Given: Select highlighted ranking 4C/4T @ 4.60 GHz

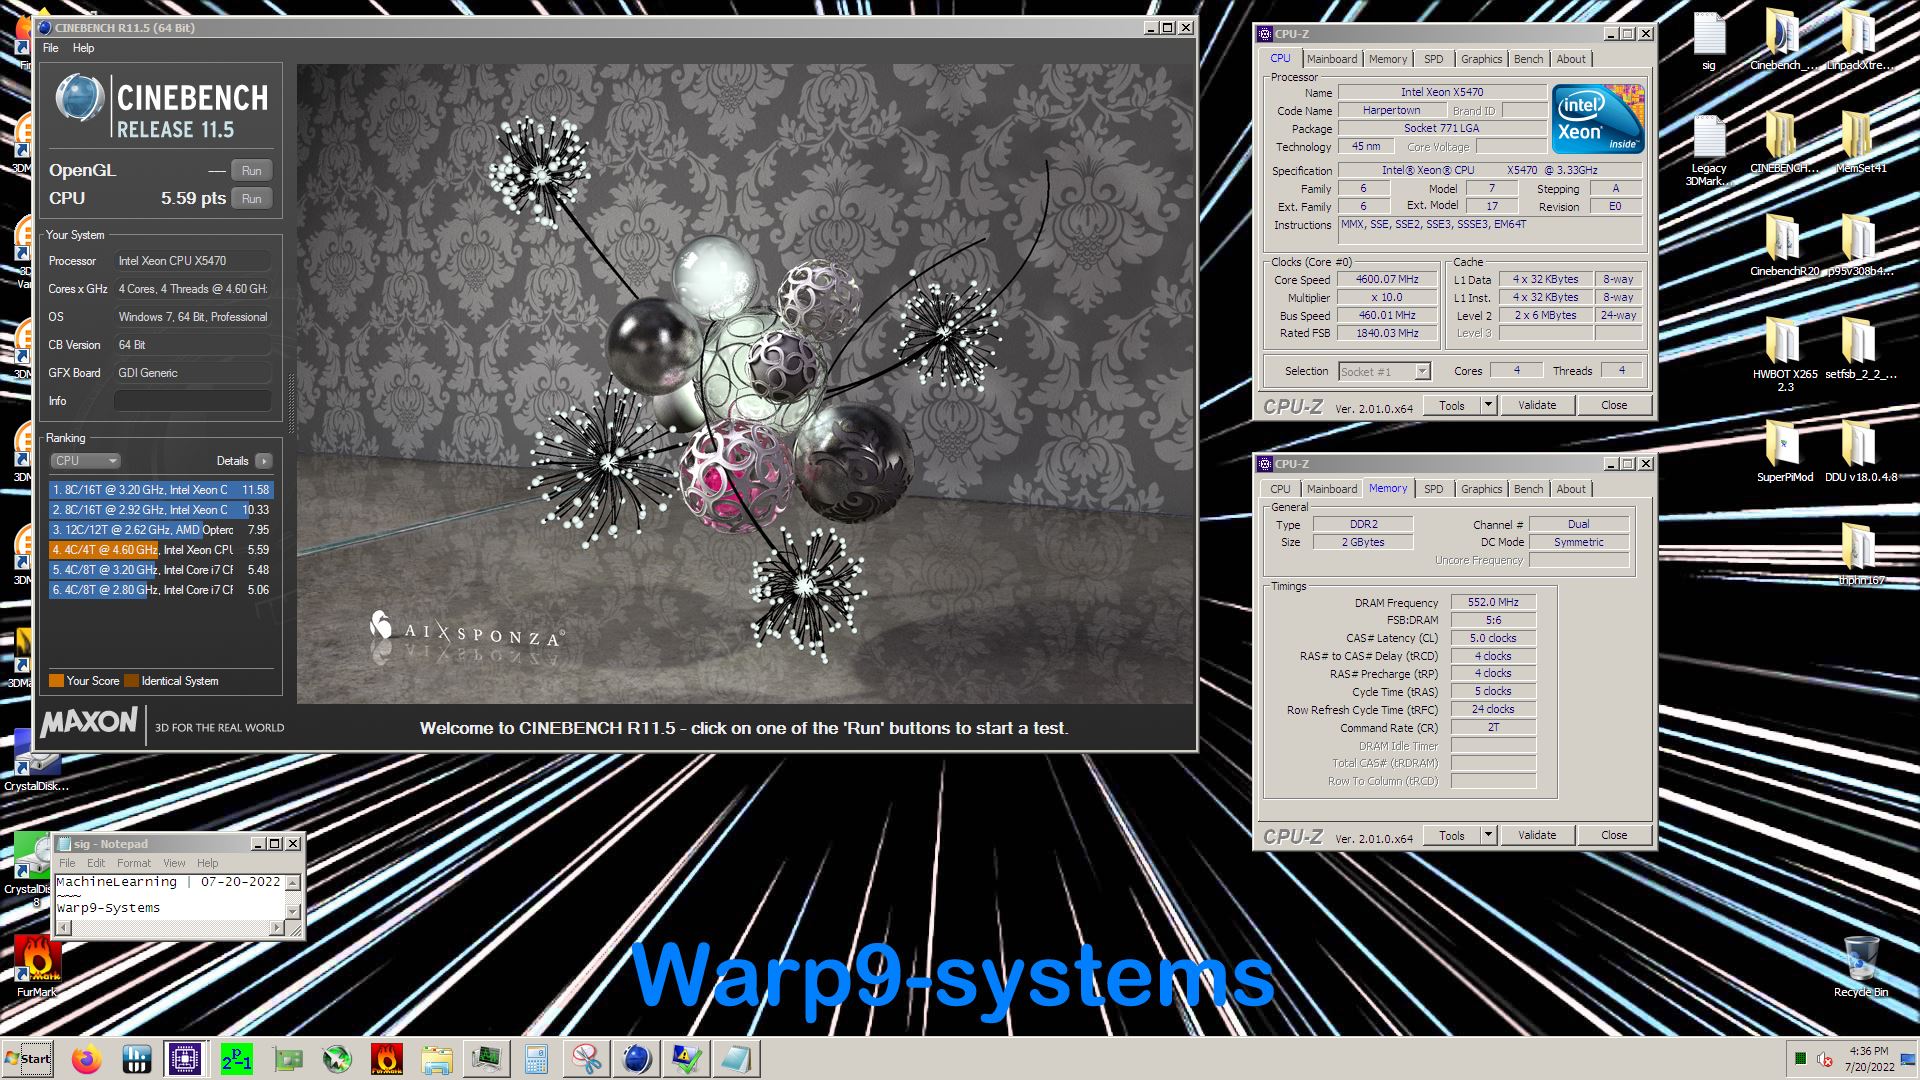Looking at the screenshot, I should [x=161, y=550].
